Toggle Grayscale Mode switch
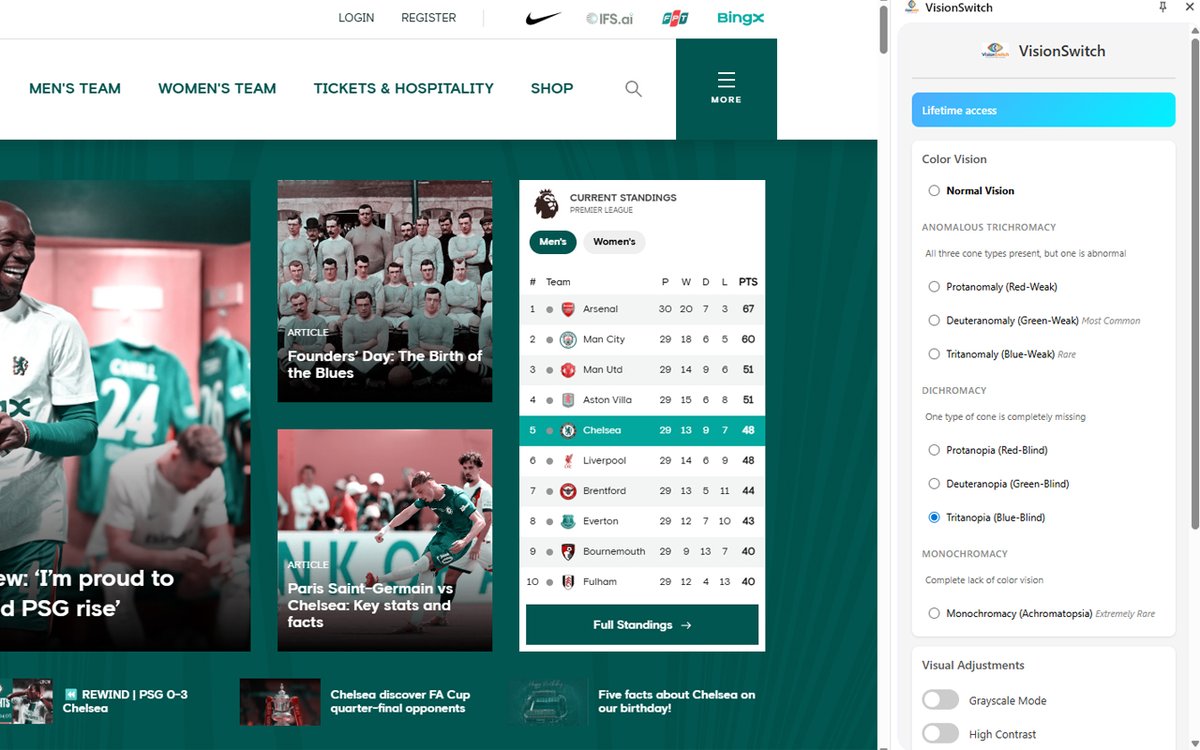Image resolution: width=1200 pixels, height=750 pixels. (940, 700)
